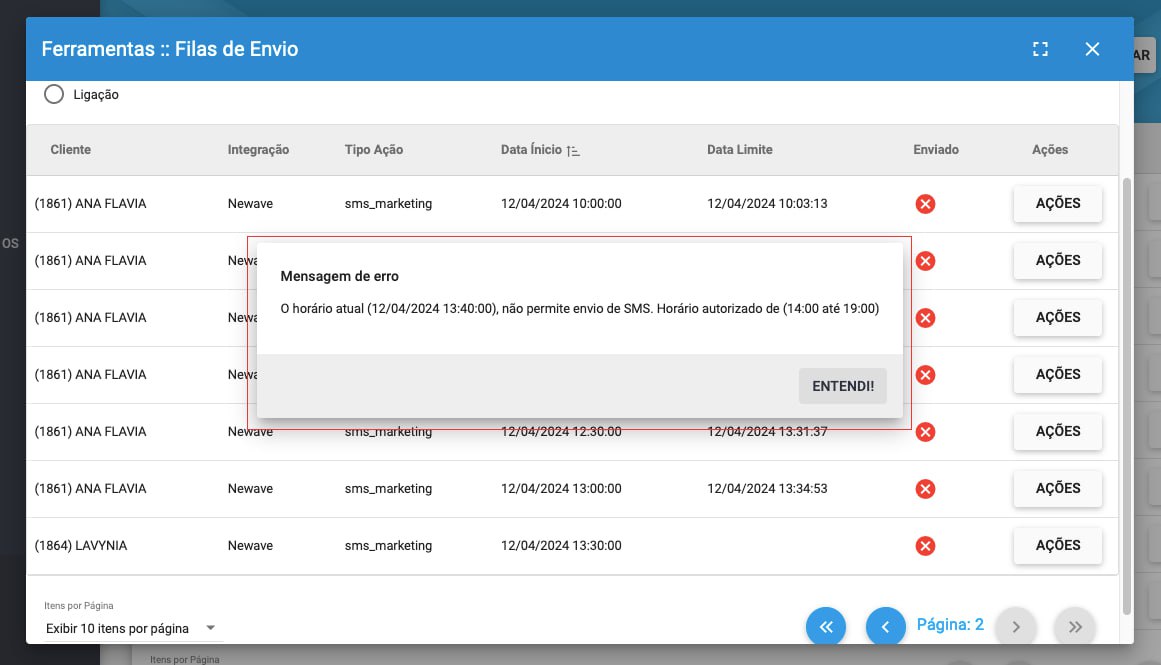Open AÇÕES for the 13:00:00 row
The image size is (1161, 665).
(1057, 489)
